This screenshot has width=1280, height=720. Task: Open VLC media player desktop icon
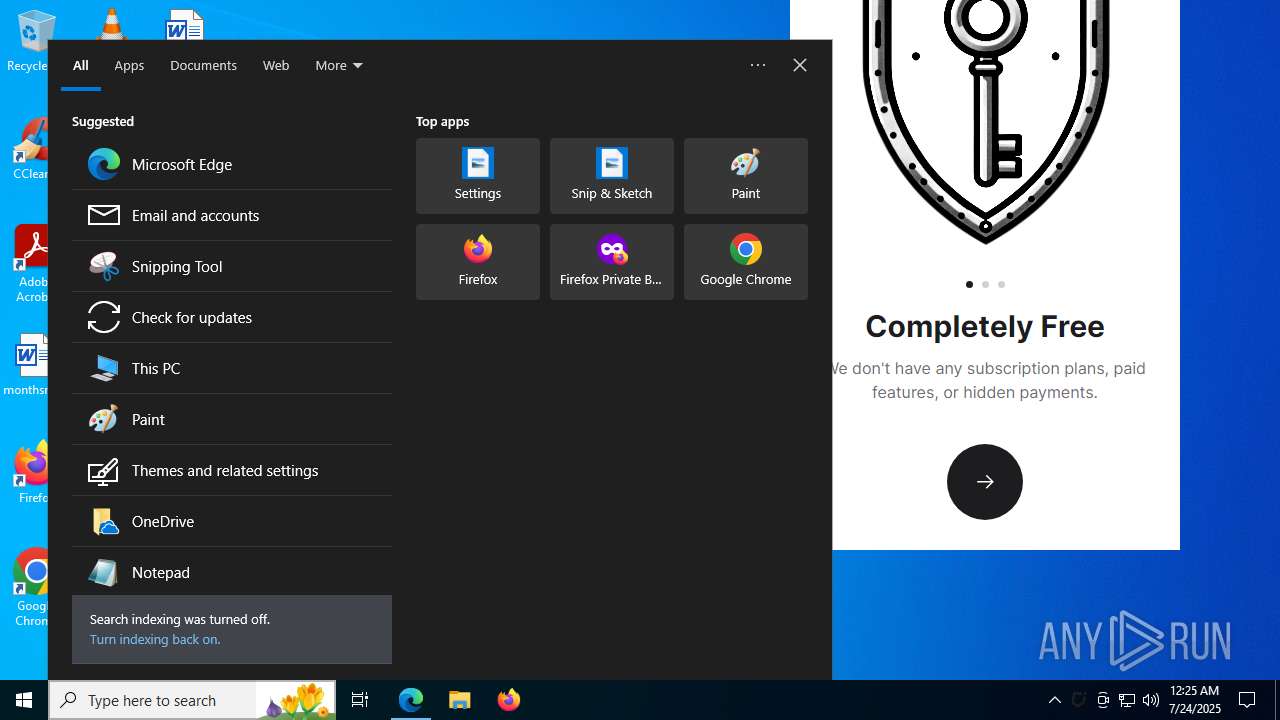pos(111,24)
